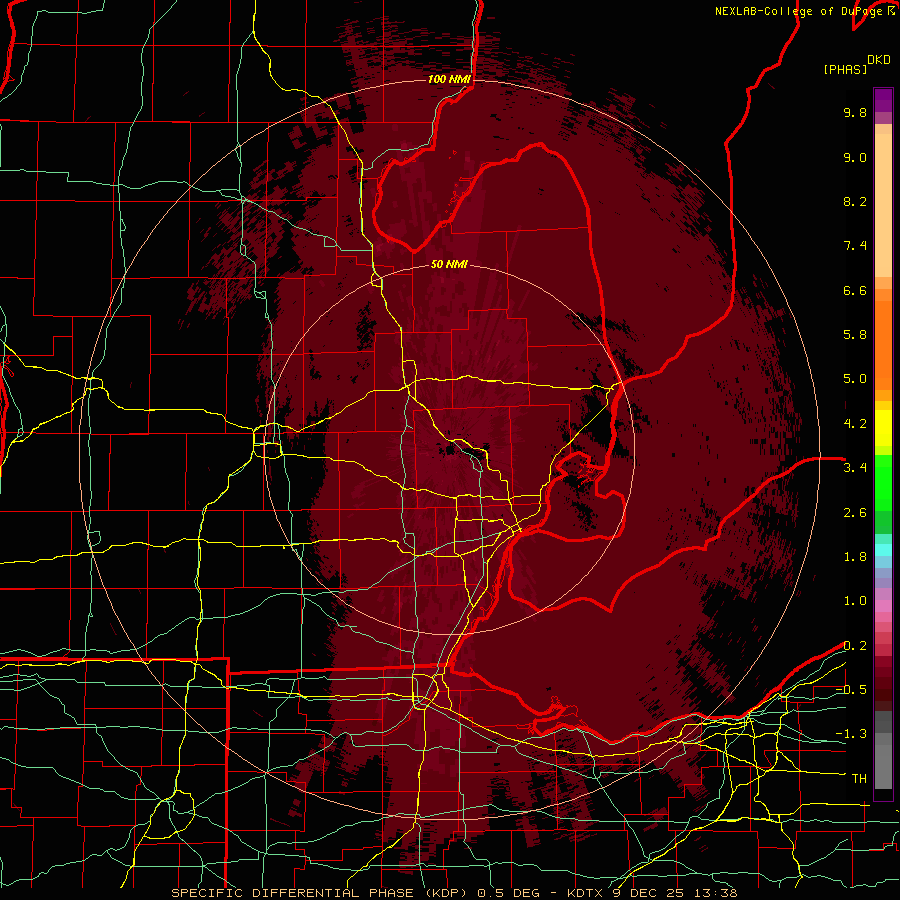Click the Specific Differential Phase (KDP) caption
This screenshot has width=900, height=900.
(319, 893)
